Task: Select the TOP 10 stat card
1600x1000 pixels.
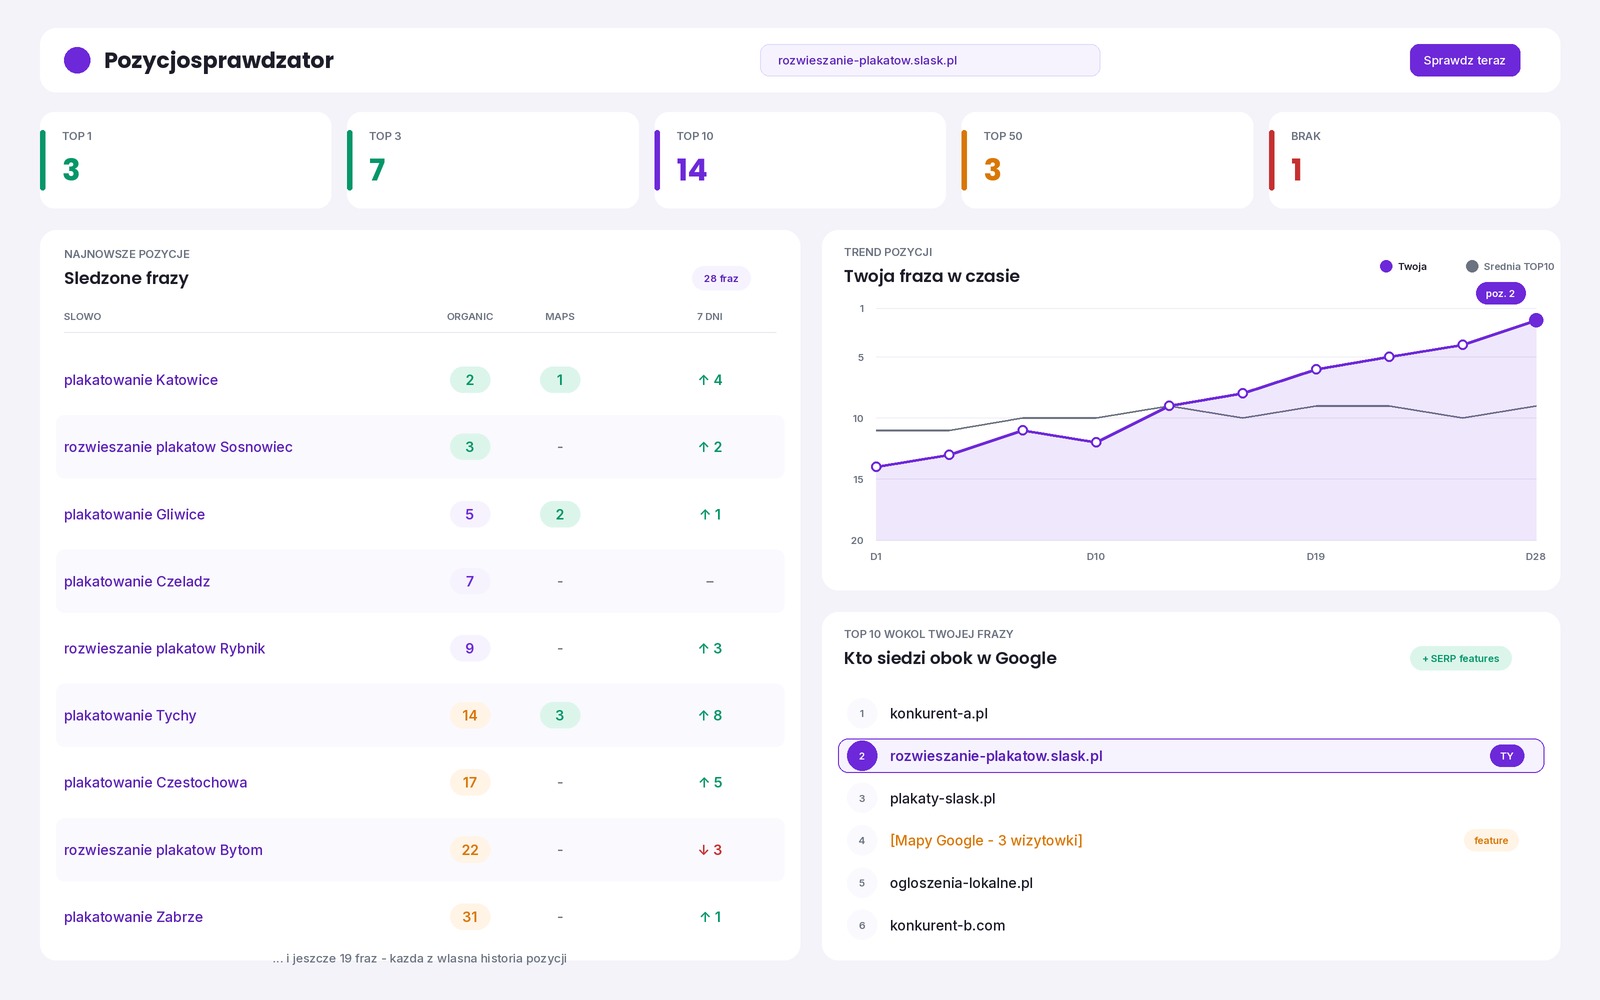Action: pos(800,160)
